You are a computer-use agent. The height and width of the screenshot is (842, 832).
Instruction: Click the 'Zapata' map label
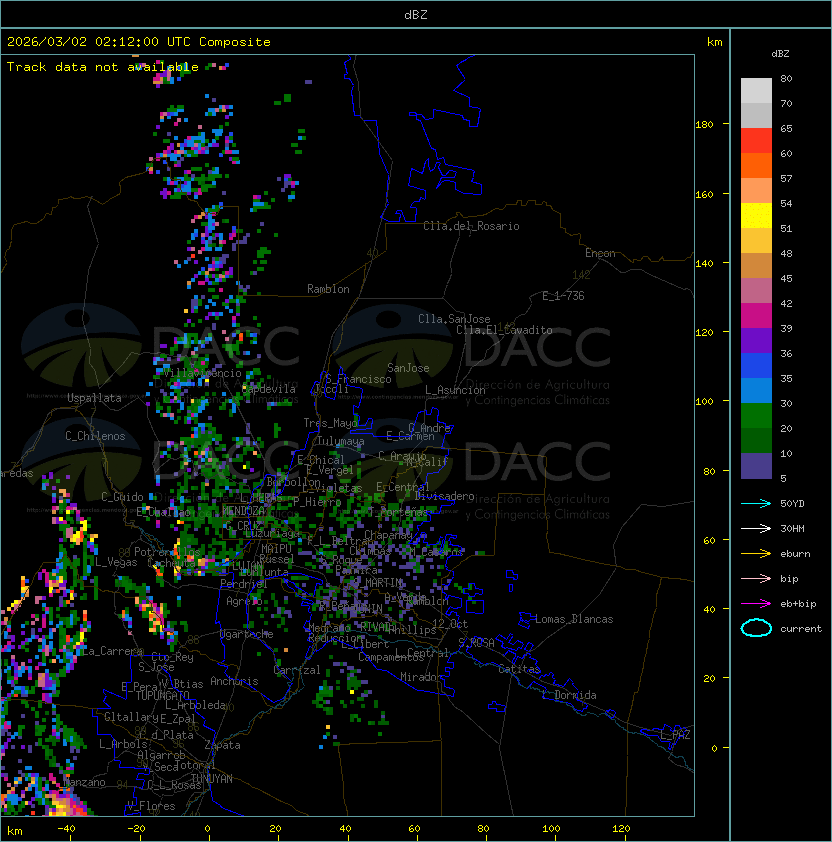coord(222,745)
